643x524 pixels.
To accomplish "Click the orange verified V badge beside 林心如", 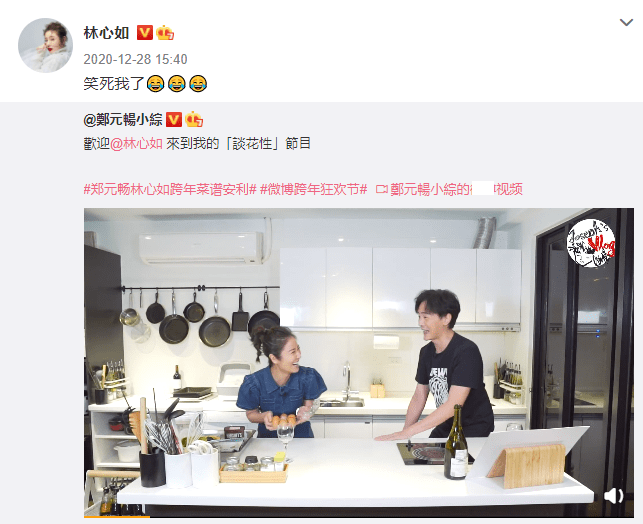I will point(144,32).
